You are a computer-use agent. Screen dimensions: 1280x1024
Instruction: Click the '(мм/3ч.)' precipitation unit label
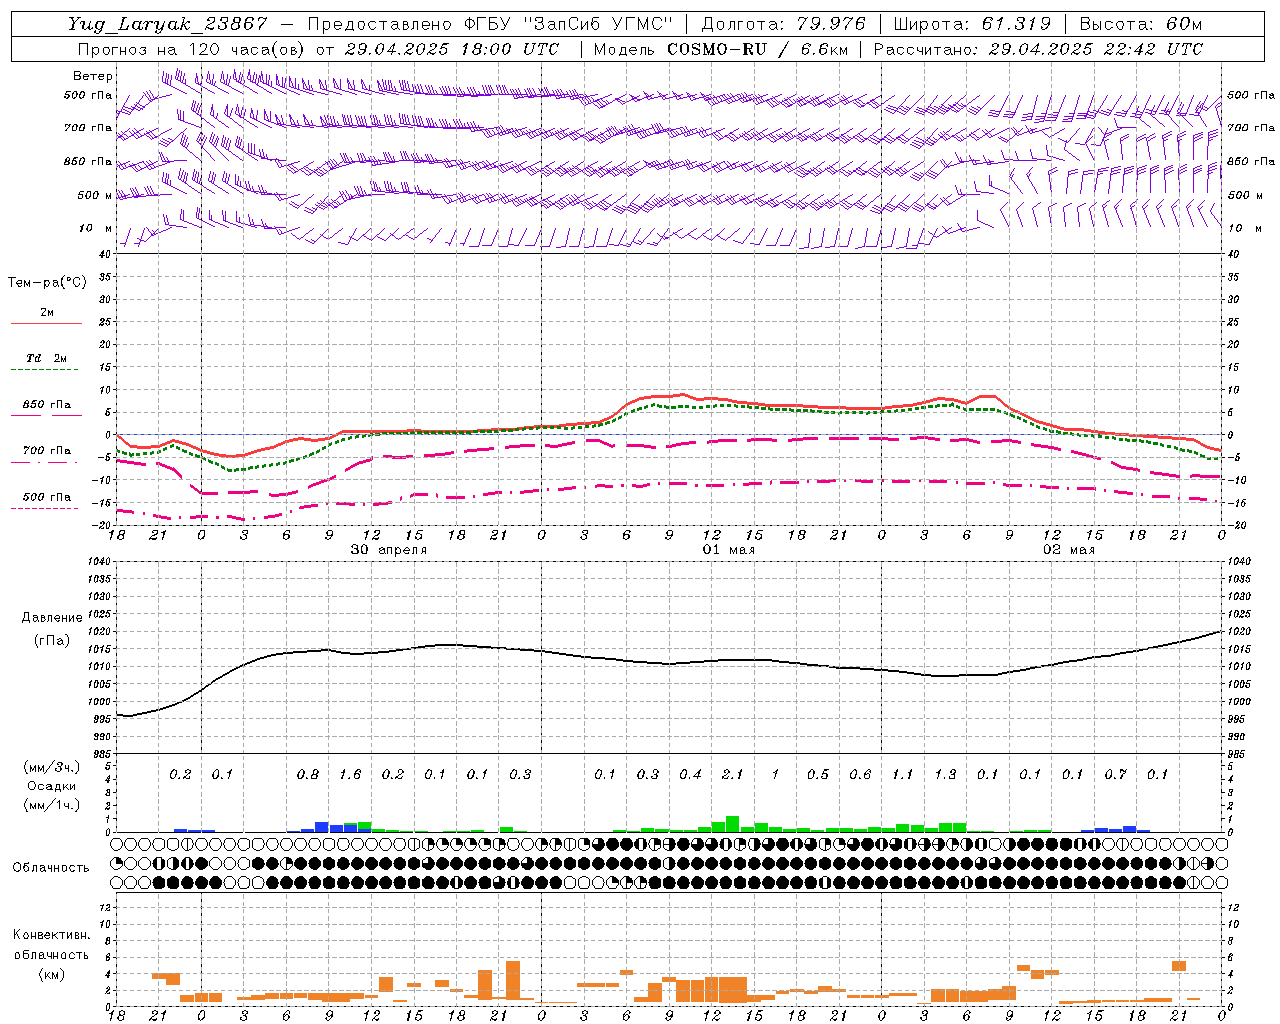pos(52,766)
